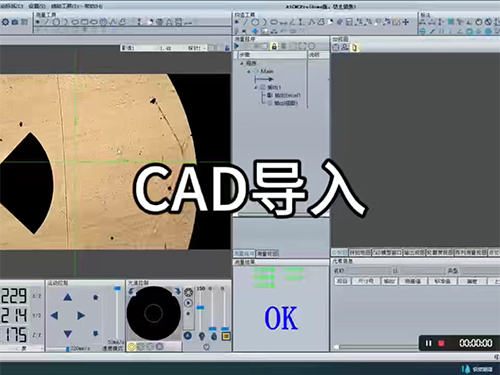Move stage down with the down arrow
Screen dimensions: 500x375
(68, 333)
